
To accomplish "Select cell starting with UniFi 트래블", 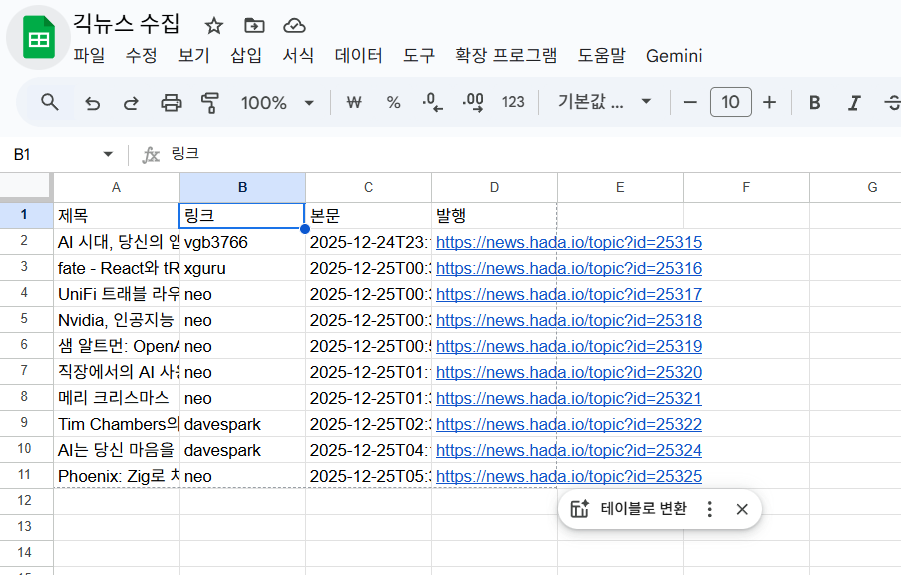I will click(x=117, y=294).
